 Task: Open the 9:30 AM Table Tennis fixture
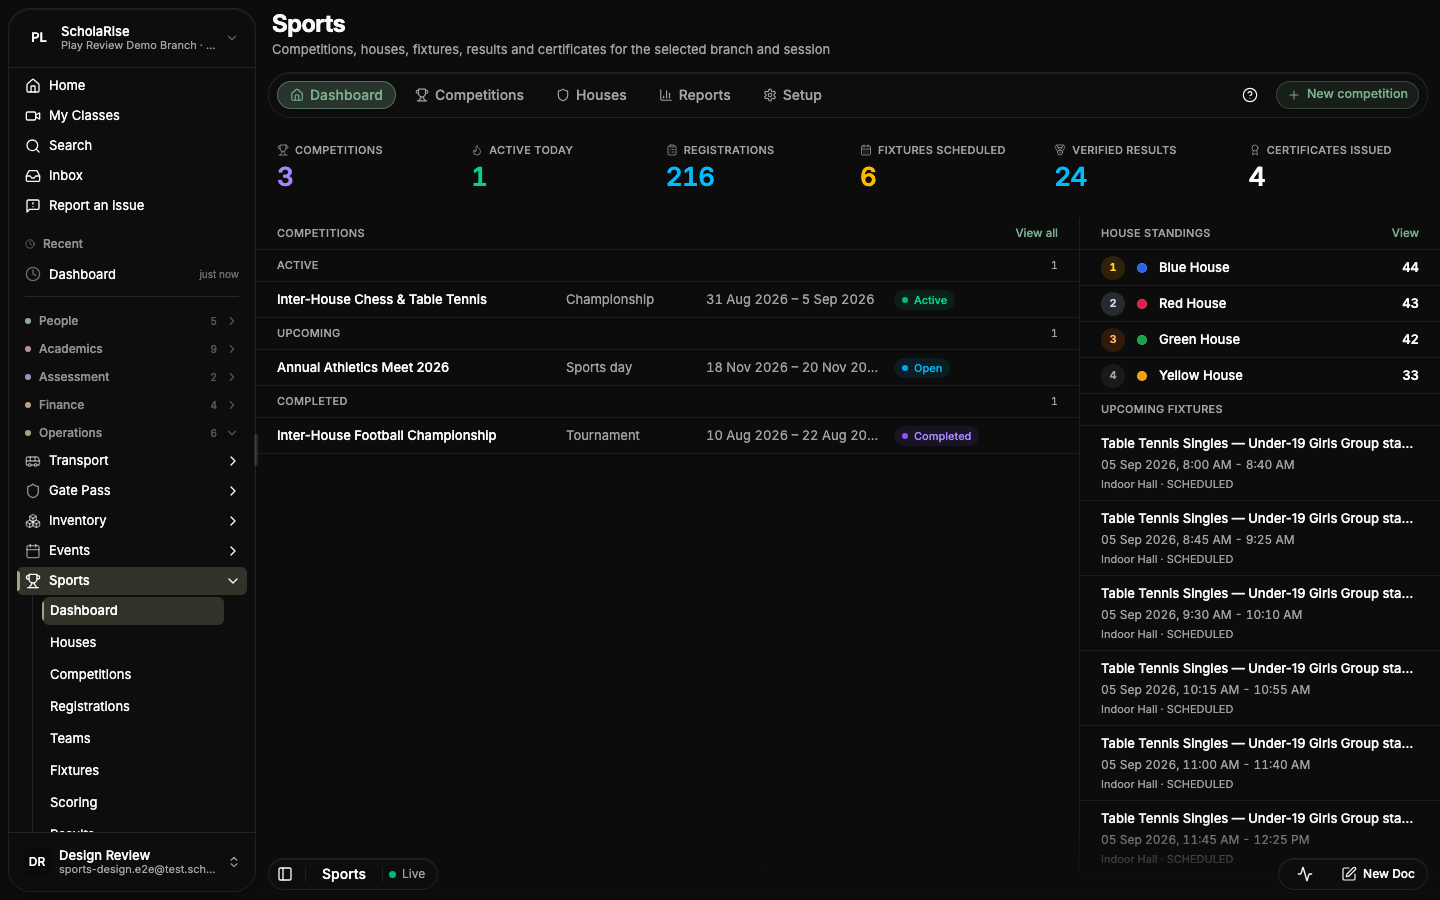1259,613
